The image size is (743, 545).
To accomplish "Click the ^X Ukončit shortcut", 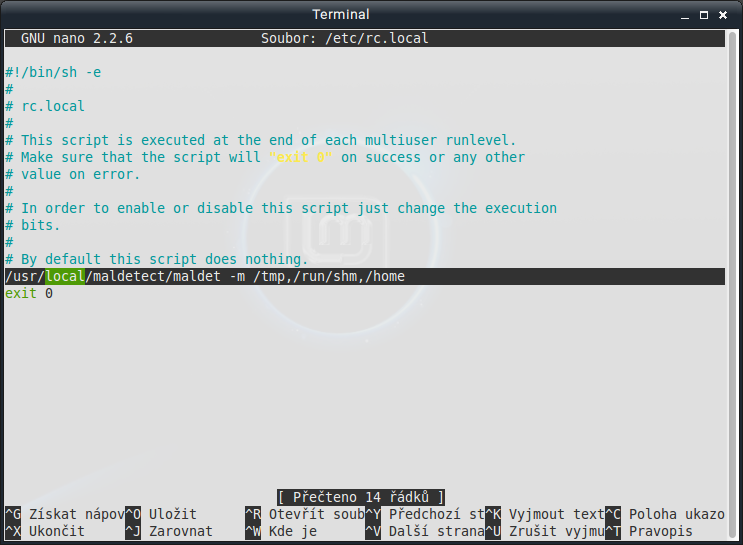I will click(45, 531).
